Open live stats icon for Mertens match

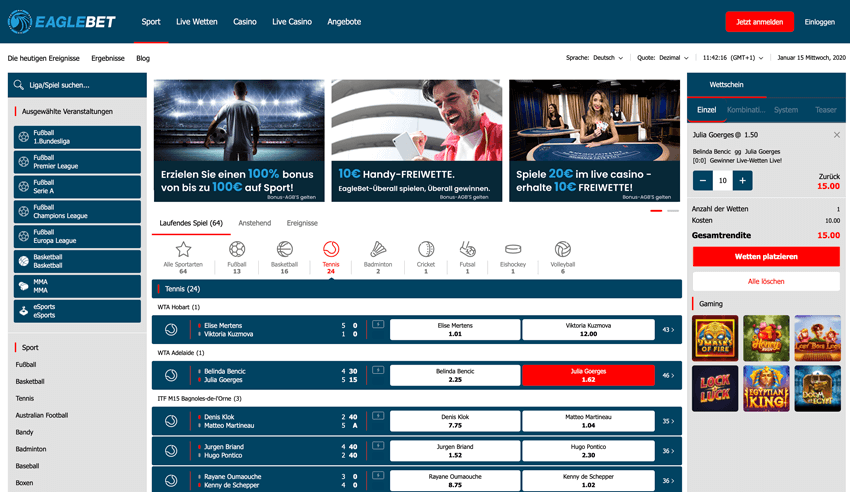tap(378, 325)
